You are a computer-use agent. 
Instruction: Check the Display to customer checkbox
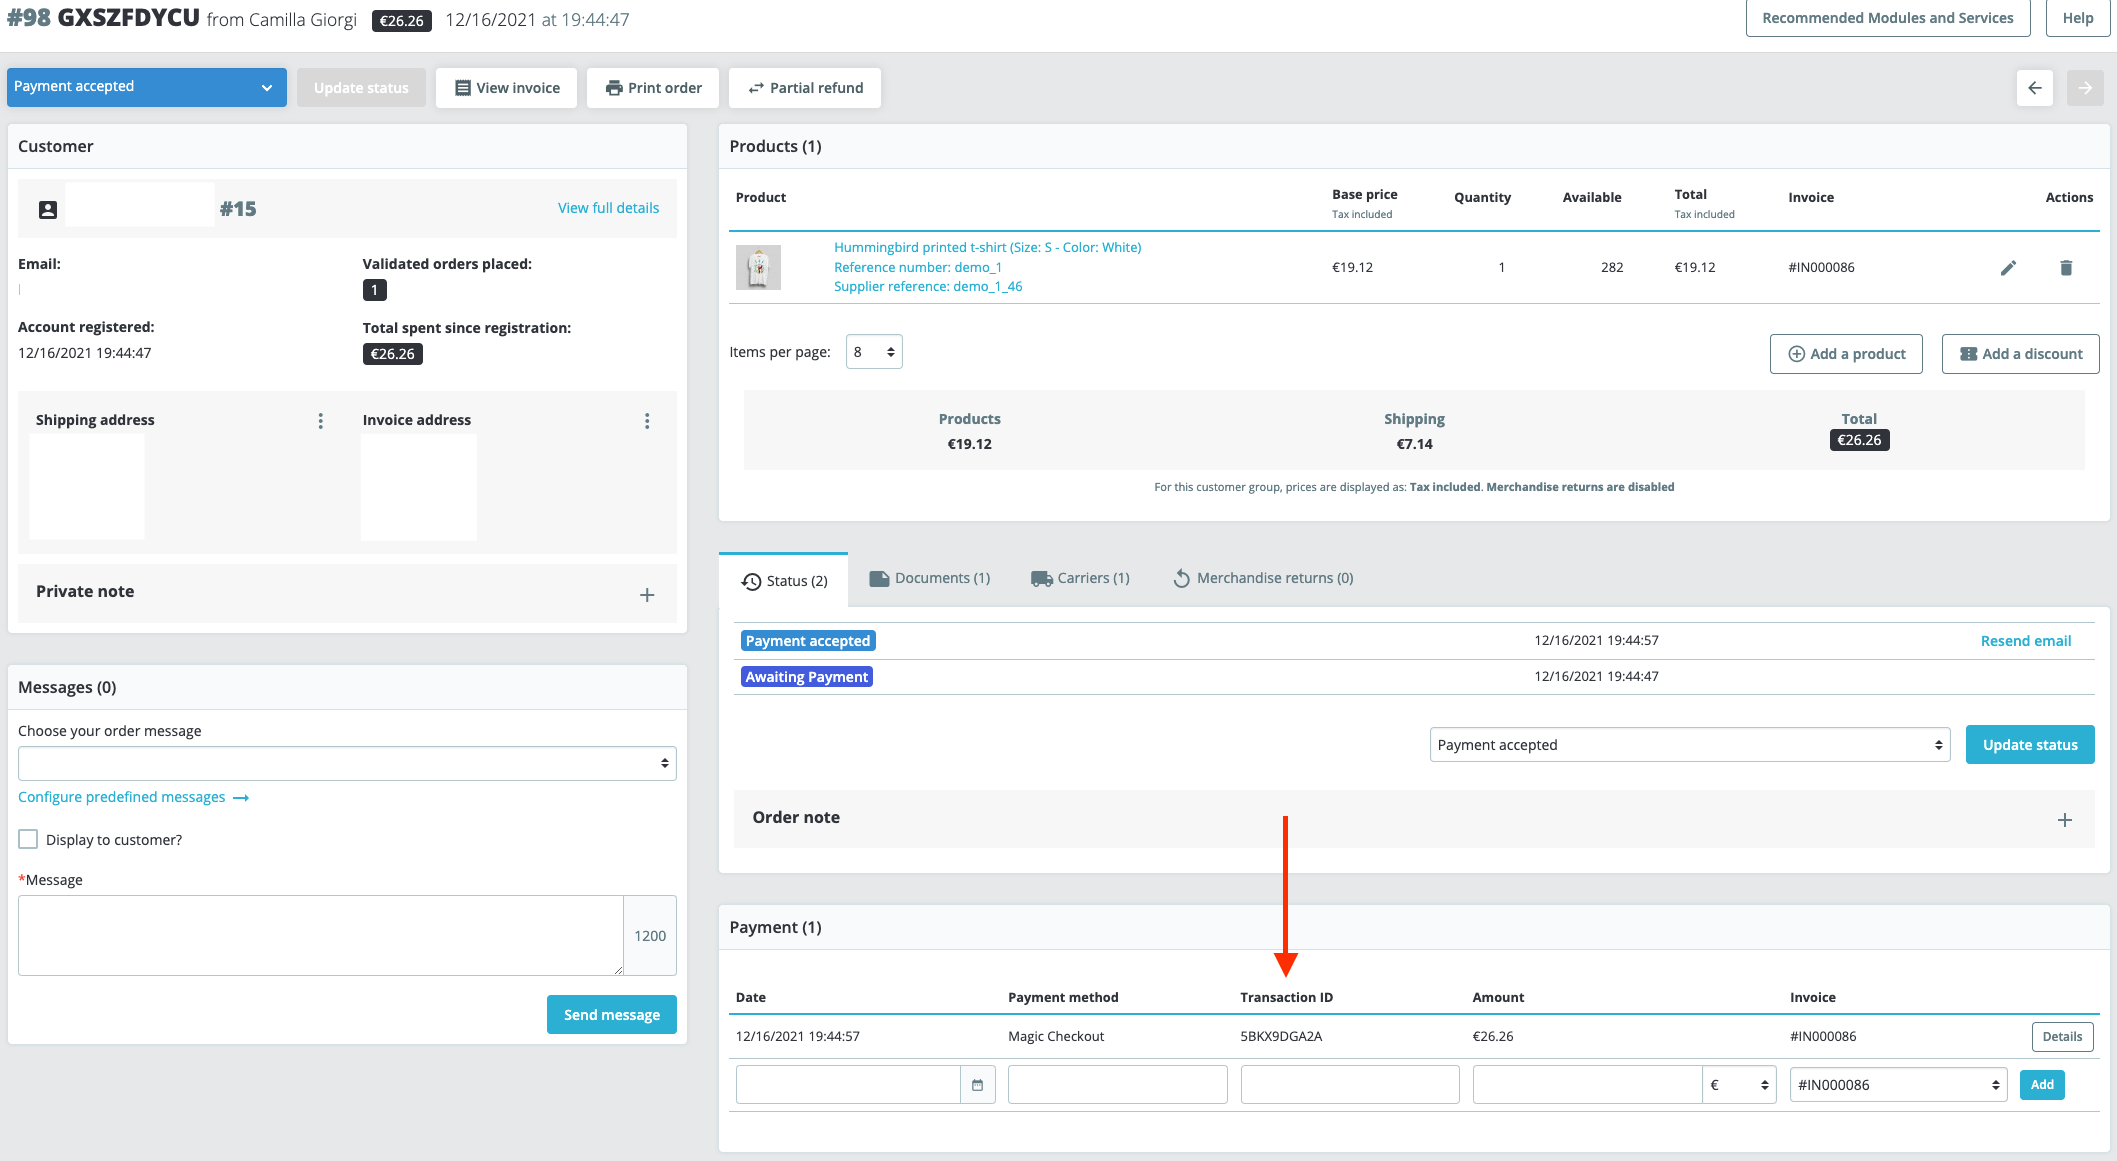(x=29, y=839)
